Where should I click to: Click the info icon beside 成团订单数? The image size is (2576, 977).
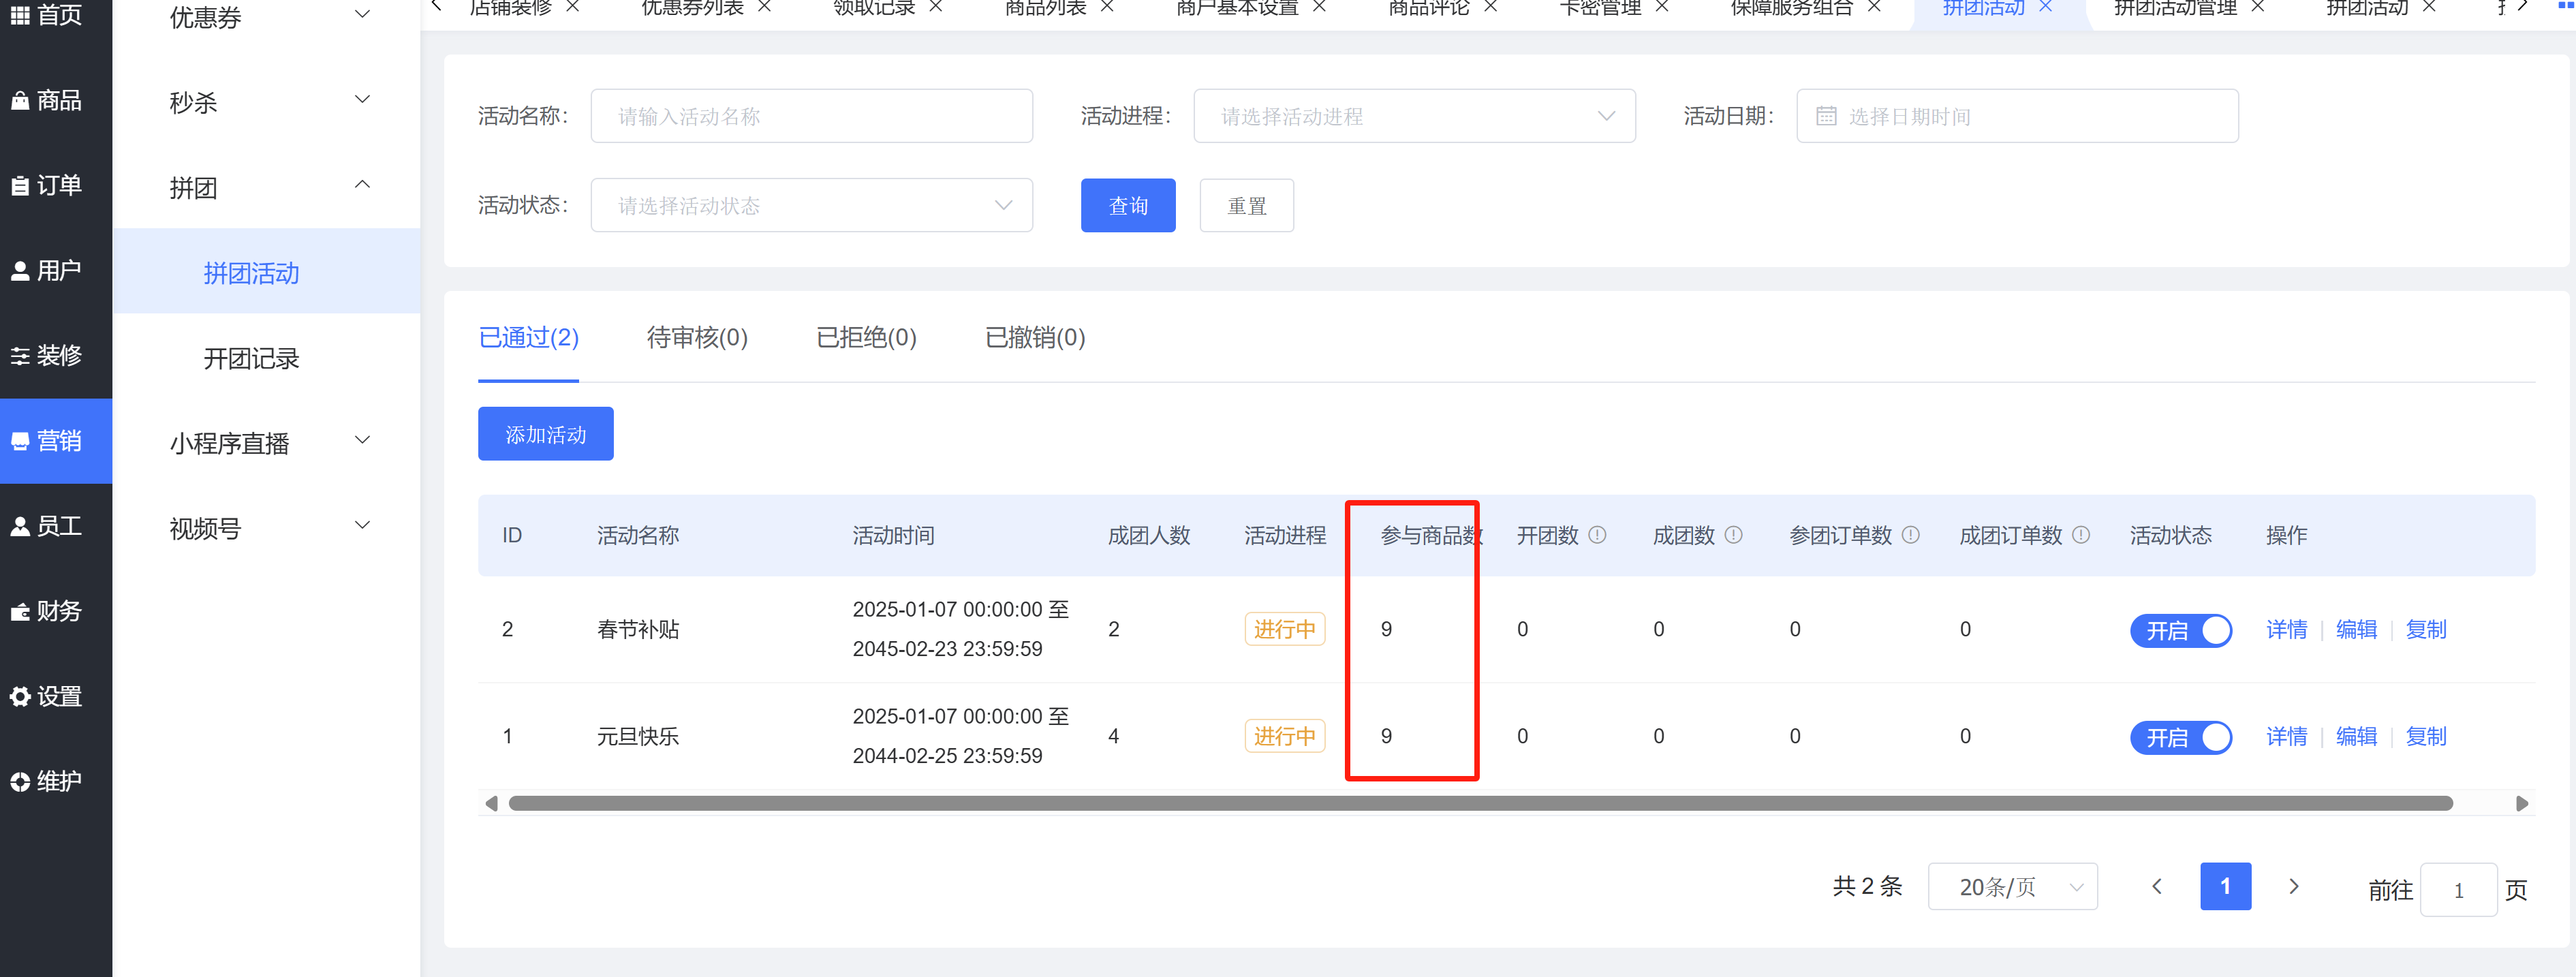tap(2081, 535)
